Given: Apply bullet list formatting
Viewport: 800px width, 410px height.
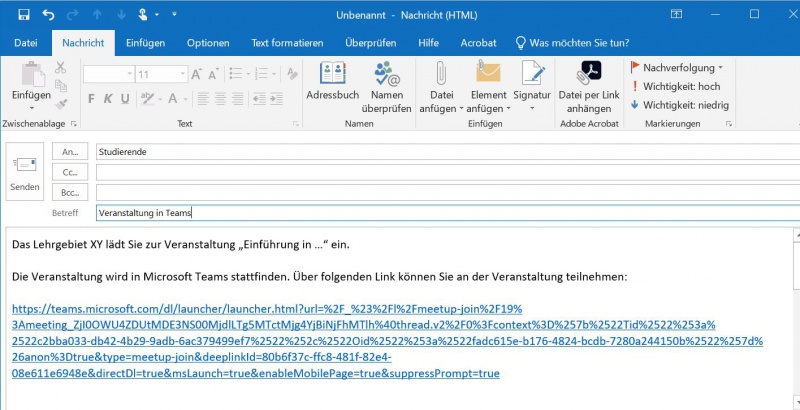Looking at the screenshot, I should pos(235,74).
